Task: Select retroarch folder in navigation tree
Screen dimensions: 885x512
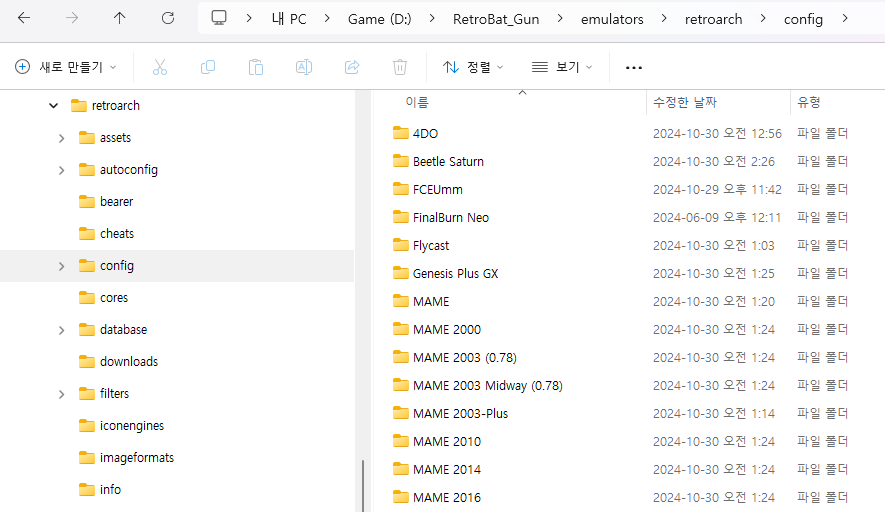Action: coord(105,106)
